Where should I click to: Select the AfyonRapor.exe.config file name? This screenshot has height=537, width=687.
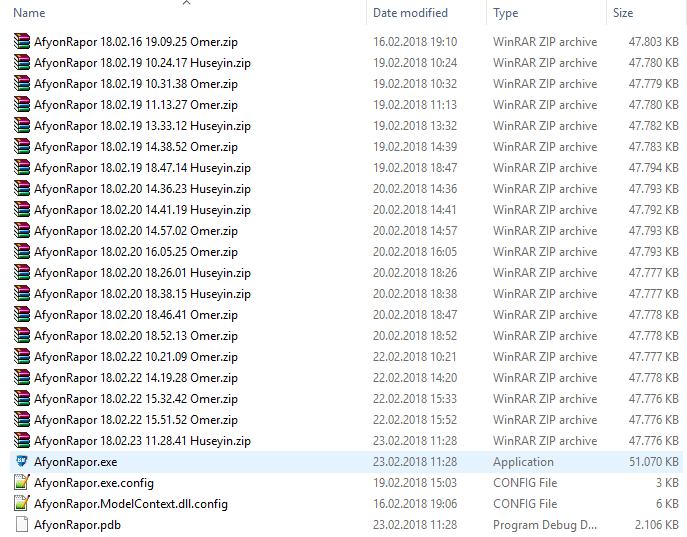(x=94, y=483)
